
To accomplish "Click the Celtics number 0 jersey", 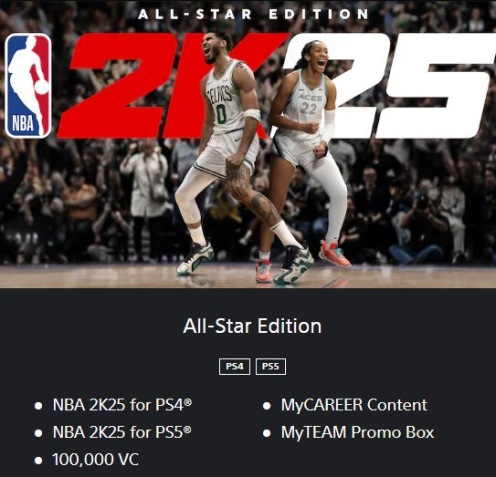I will 224,98.
